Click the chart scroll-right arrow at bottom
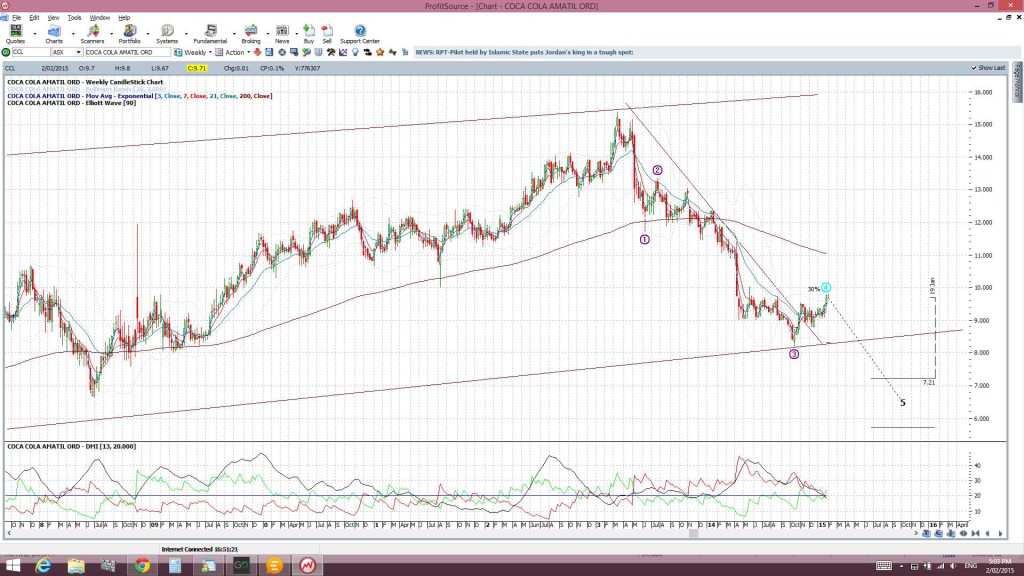This screenshot has height=576, width=1024. pyautogui.click(x=1000, y=533)
